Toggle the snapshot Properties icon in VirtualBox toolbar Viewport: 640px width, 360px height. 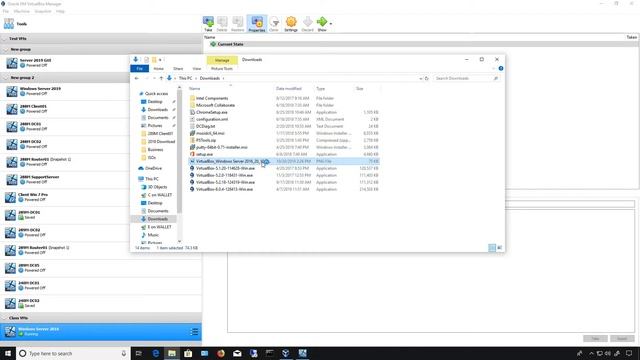[x=257, y=24]
